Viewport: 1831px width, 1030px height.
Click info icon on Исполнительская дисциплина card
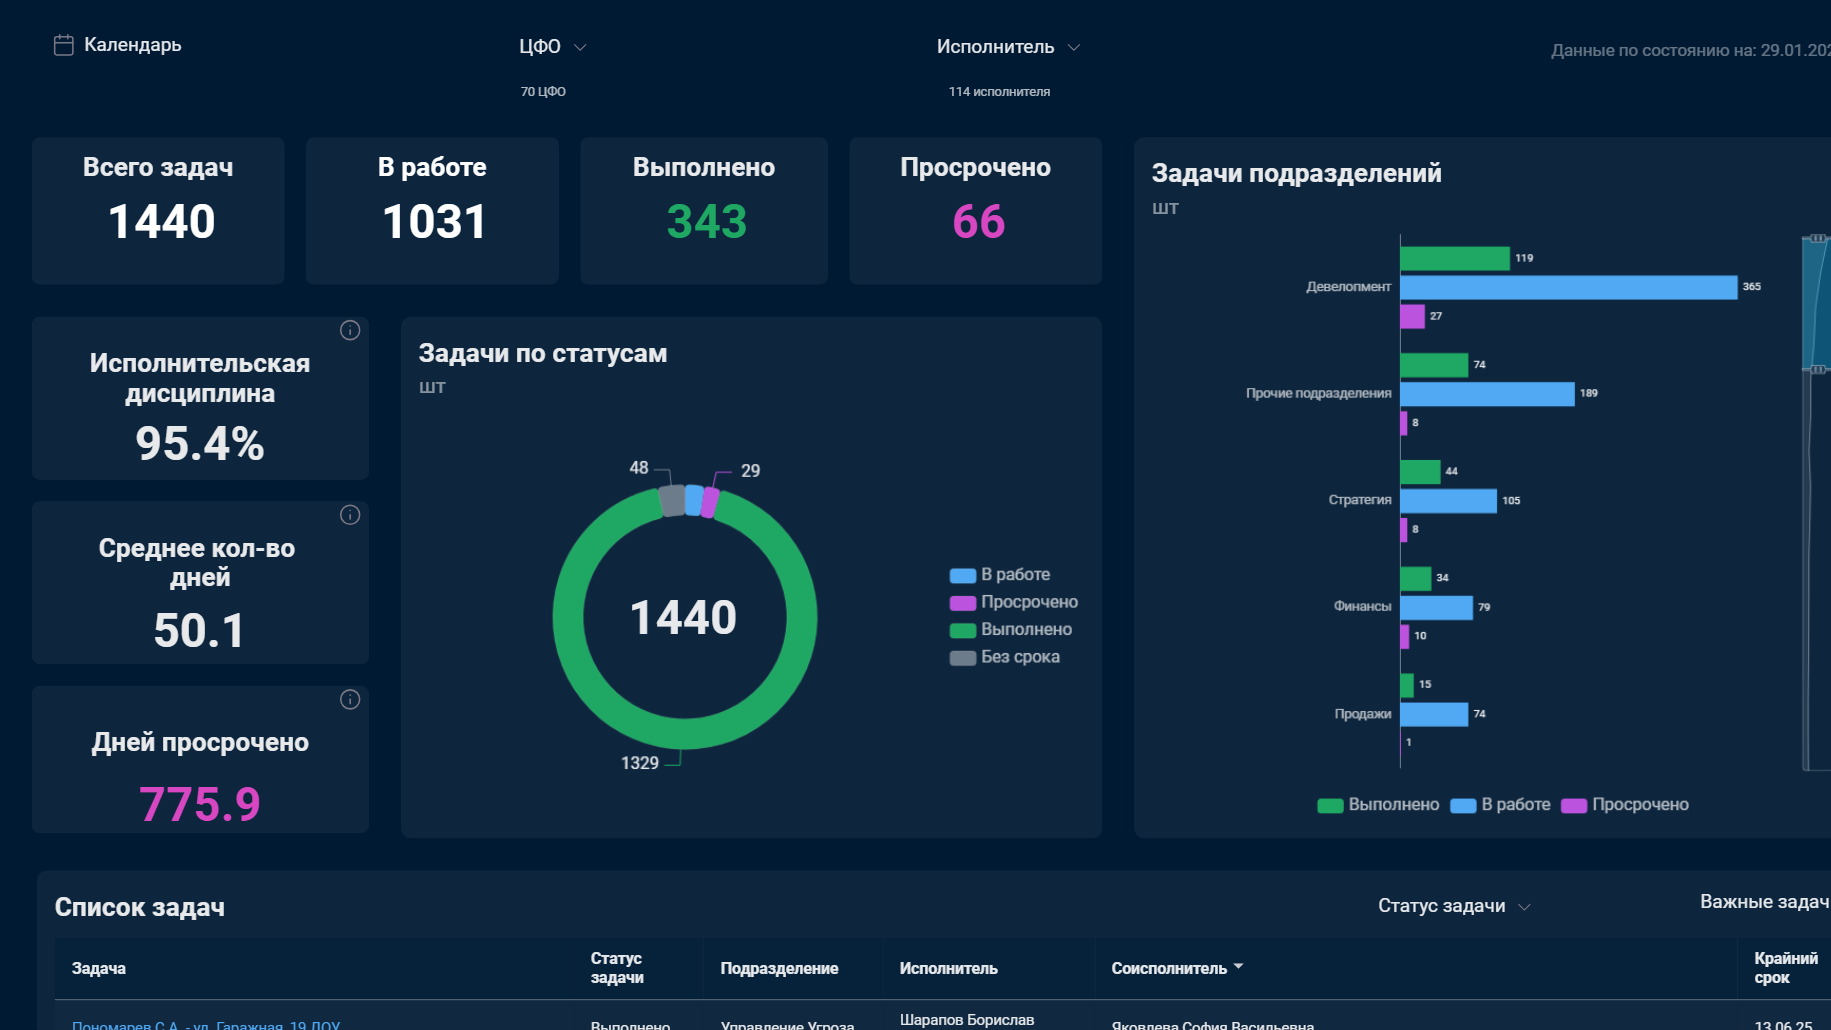tap(350, 330)
